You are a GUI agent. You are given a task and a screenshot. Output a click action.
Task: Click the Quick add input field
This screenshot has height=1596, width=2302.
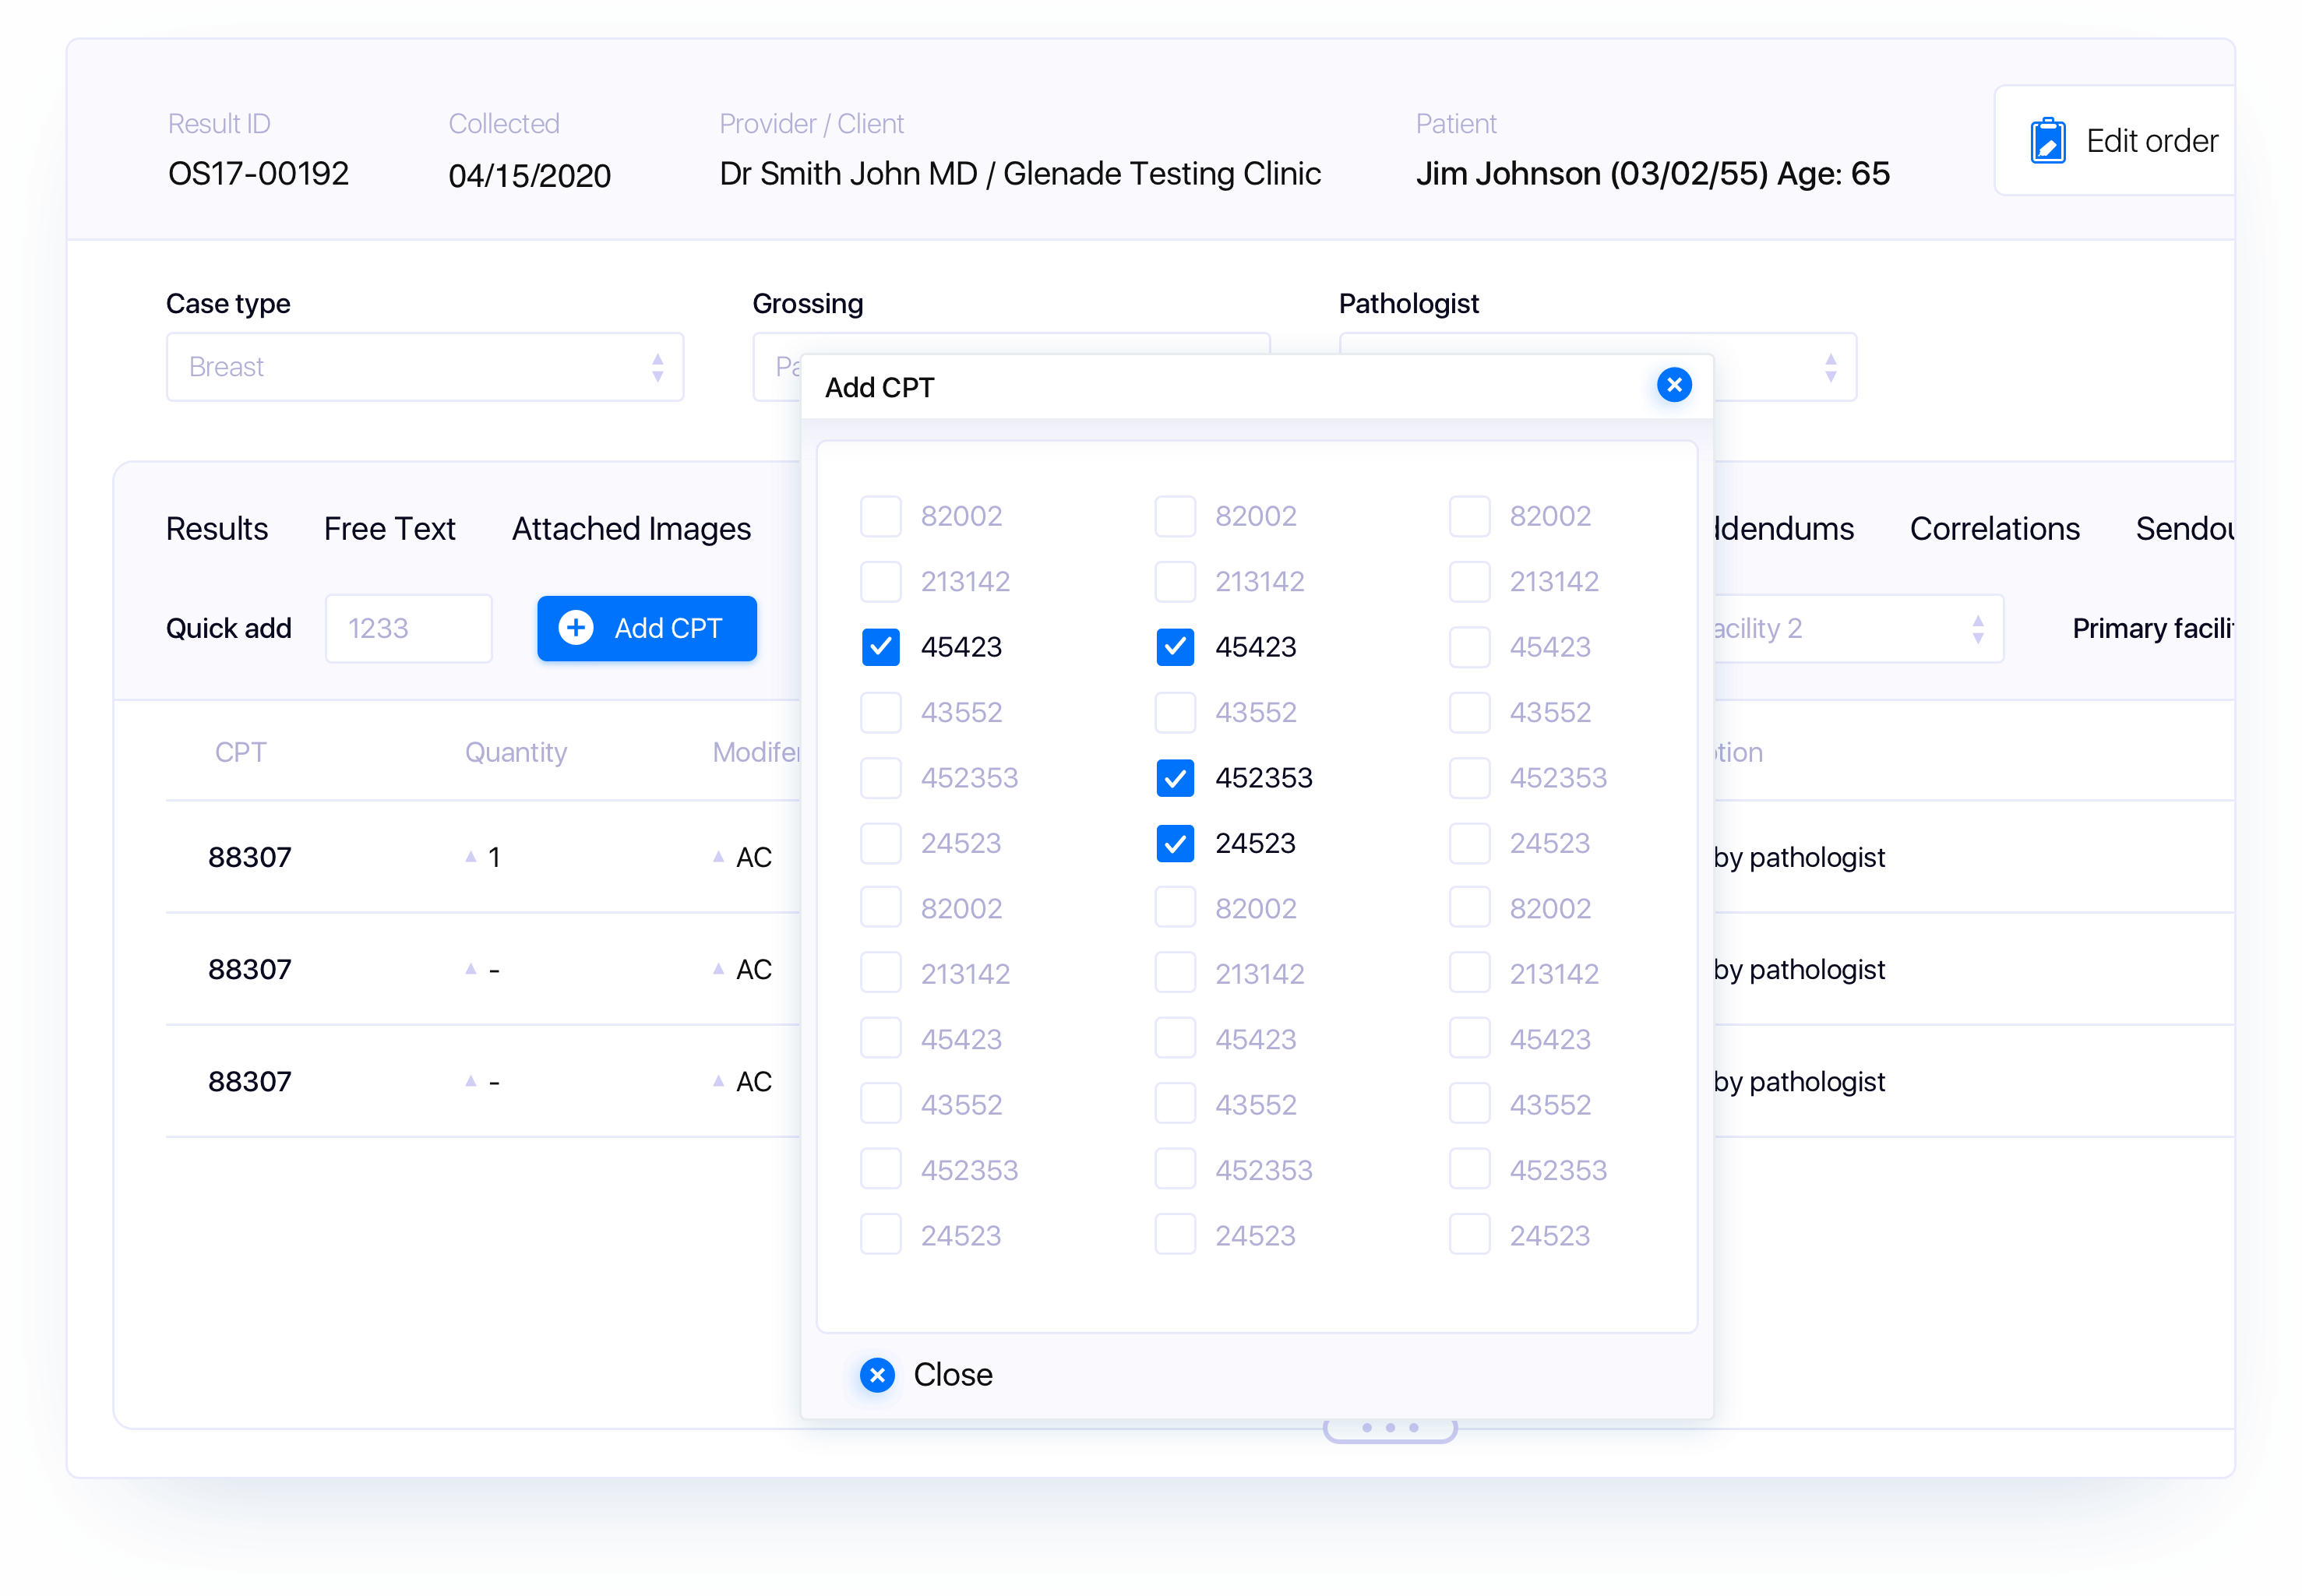click(x=408, y=629)
